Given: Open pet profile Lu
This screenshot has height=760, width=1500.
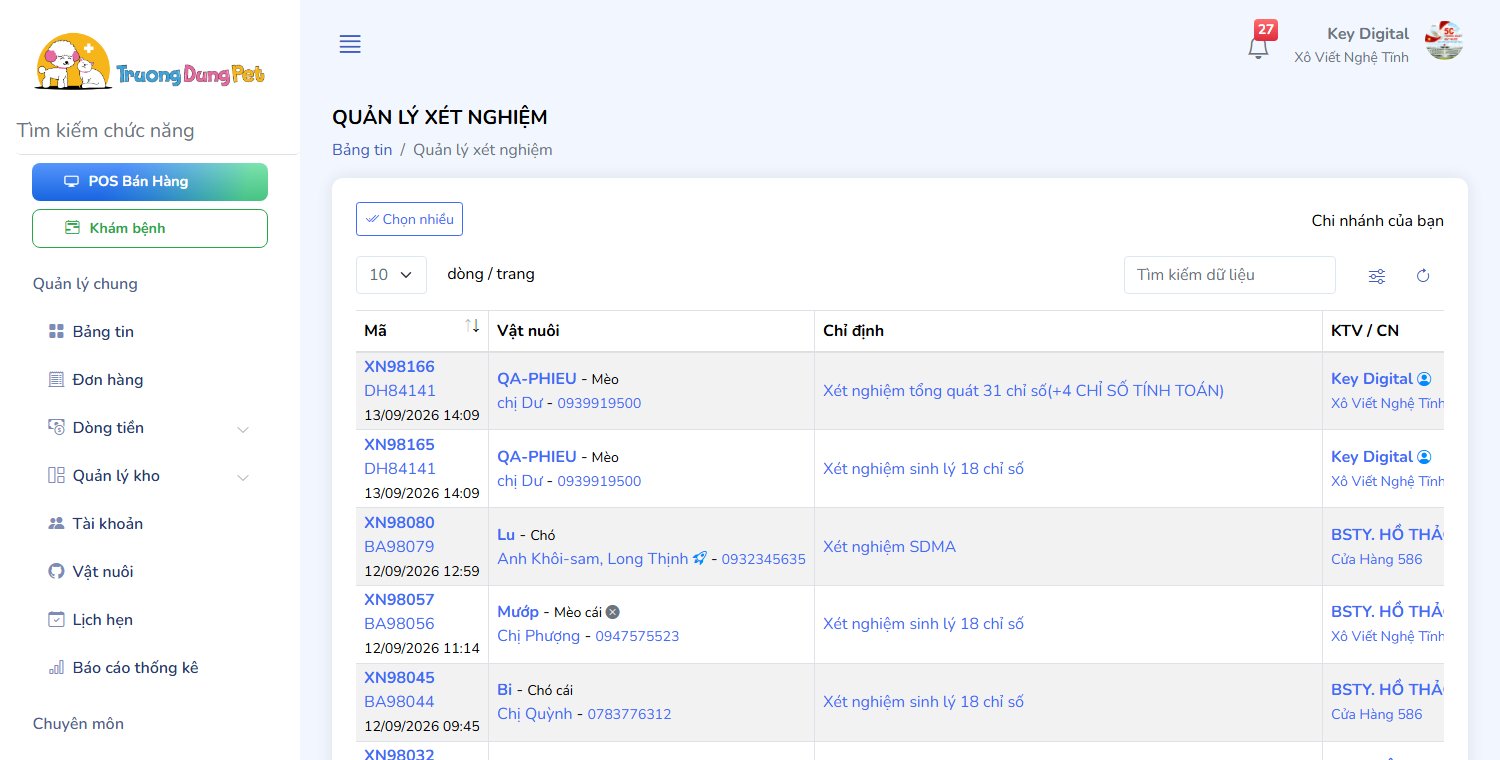Looking at the screenshot, I should coord(506,535).
